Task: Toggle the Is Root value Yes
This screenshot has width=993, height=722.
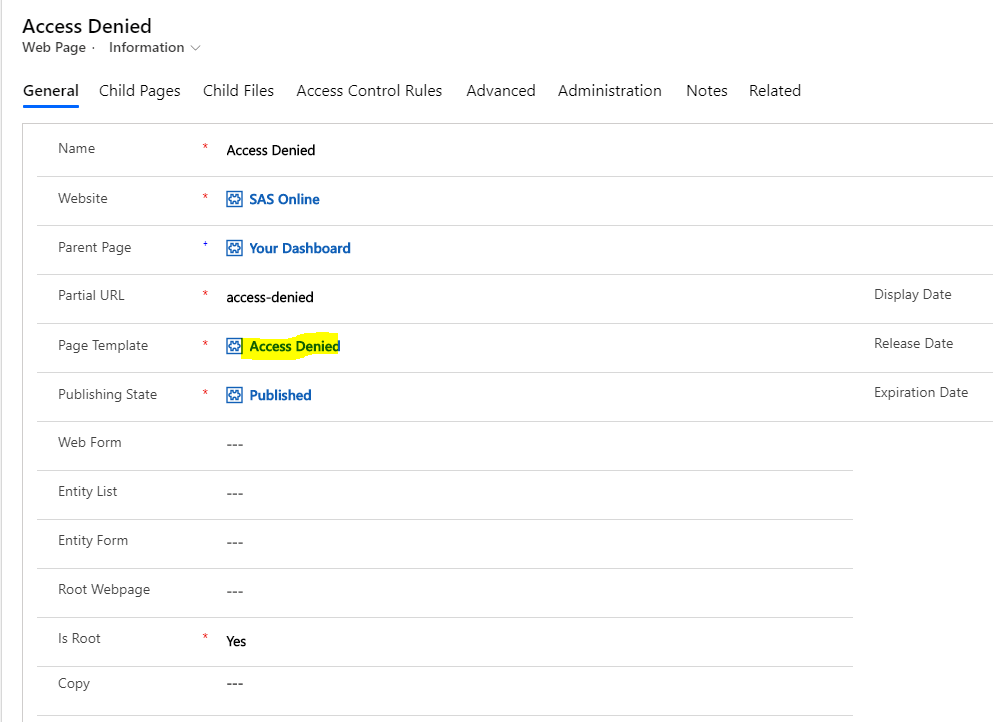Action: [236, 641]
